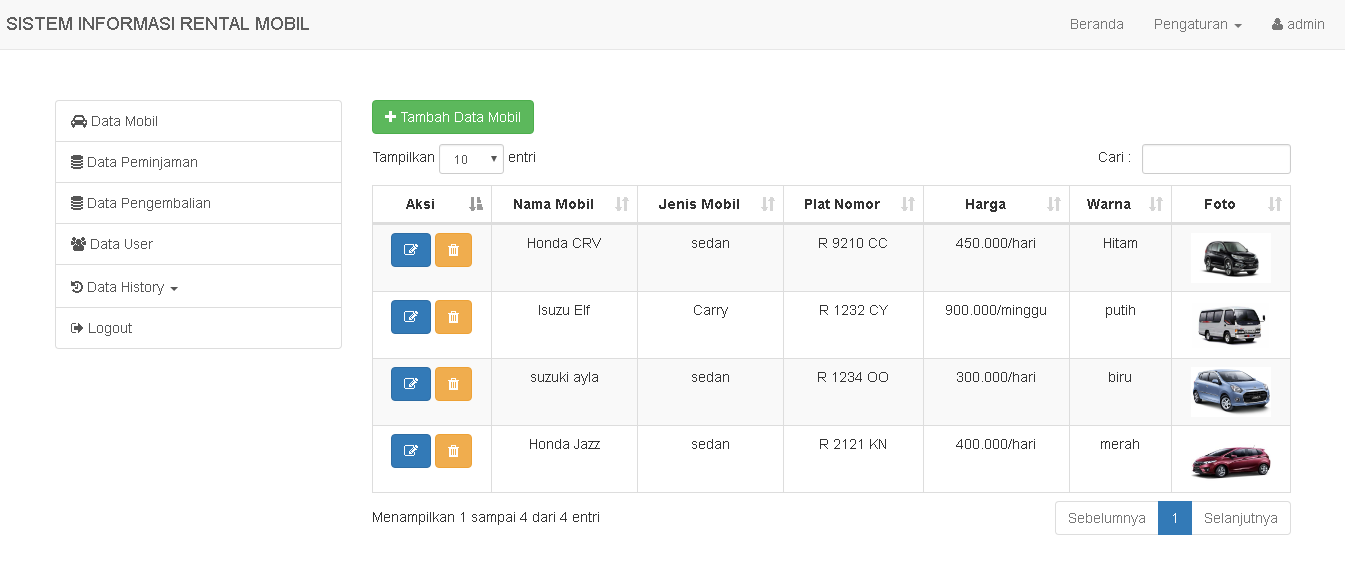Click the logout icon in the sidebar
The width and height of the screenshot is (1345, 580).
click(x=78, y=327)
